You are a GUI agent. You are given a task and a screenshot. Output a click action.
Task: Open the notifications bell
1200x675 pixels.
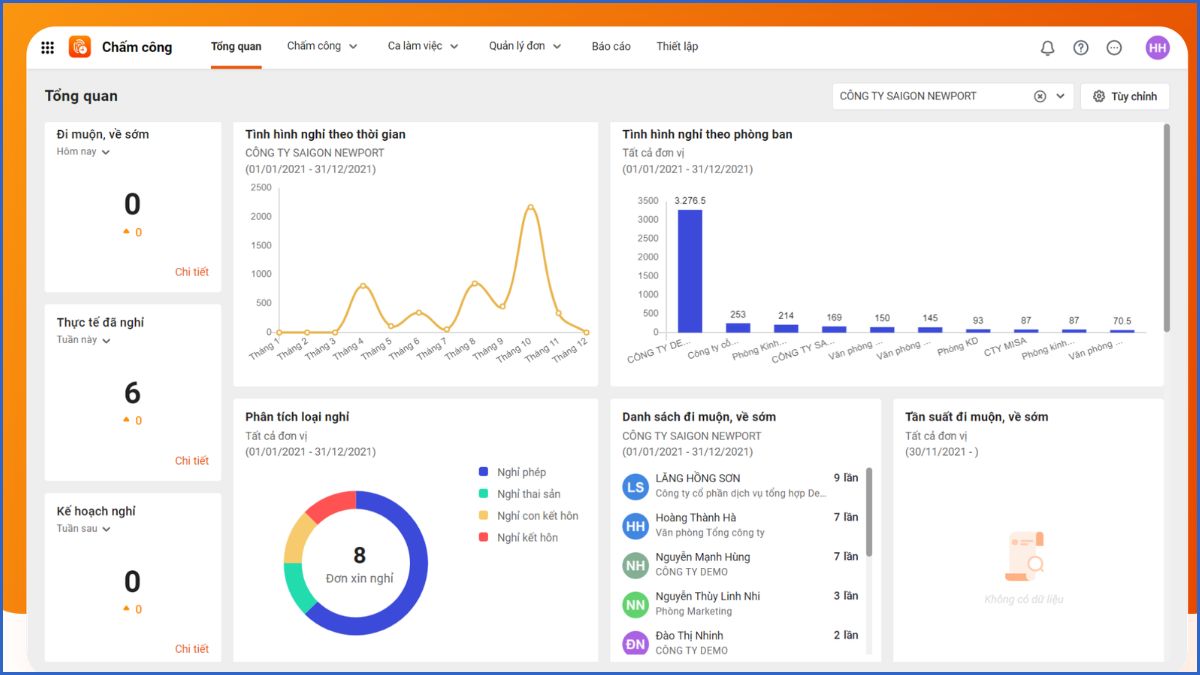(x=1048, y=47)
